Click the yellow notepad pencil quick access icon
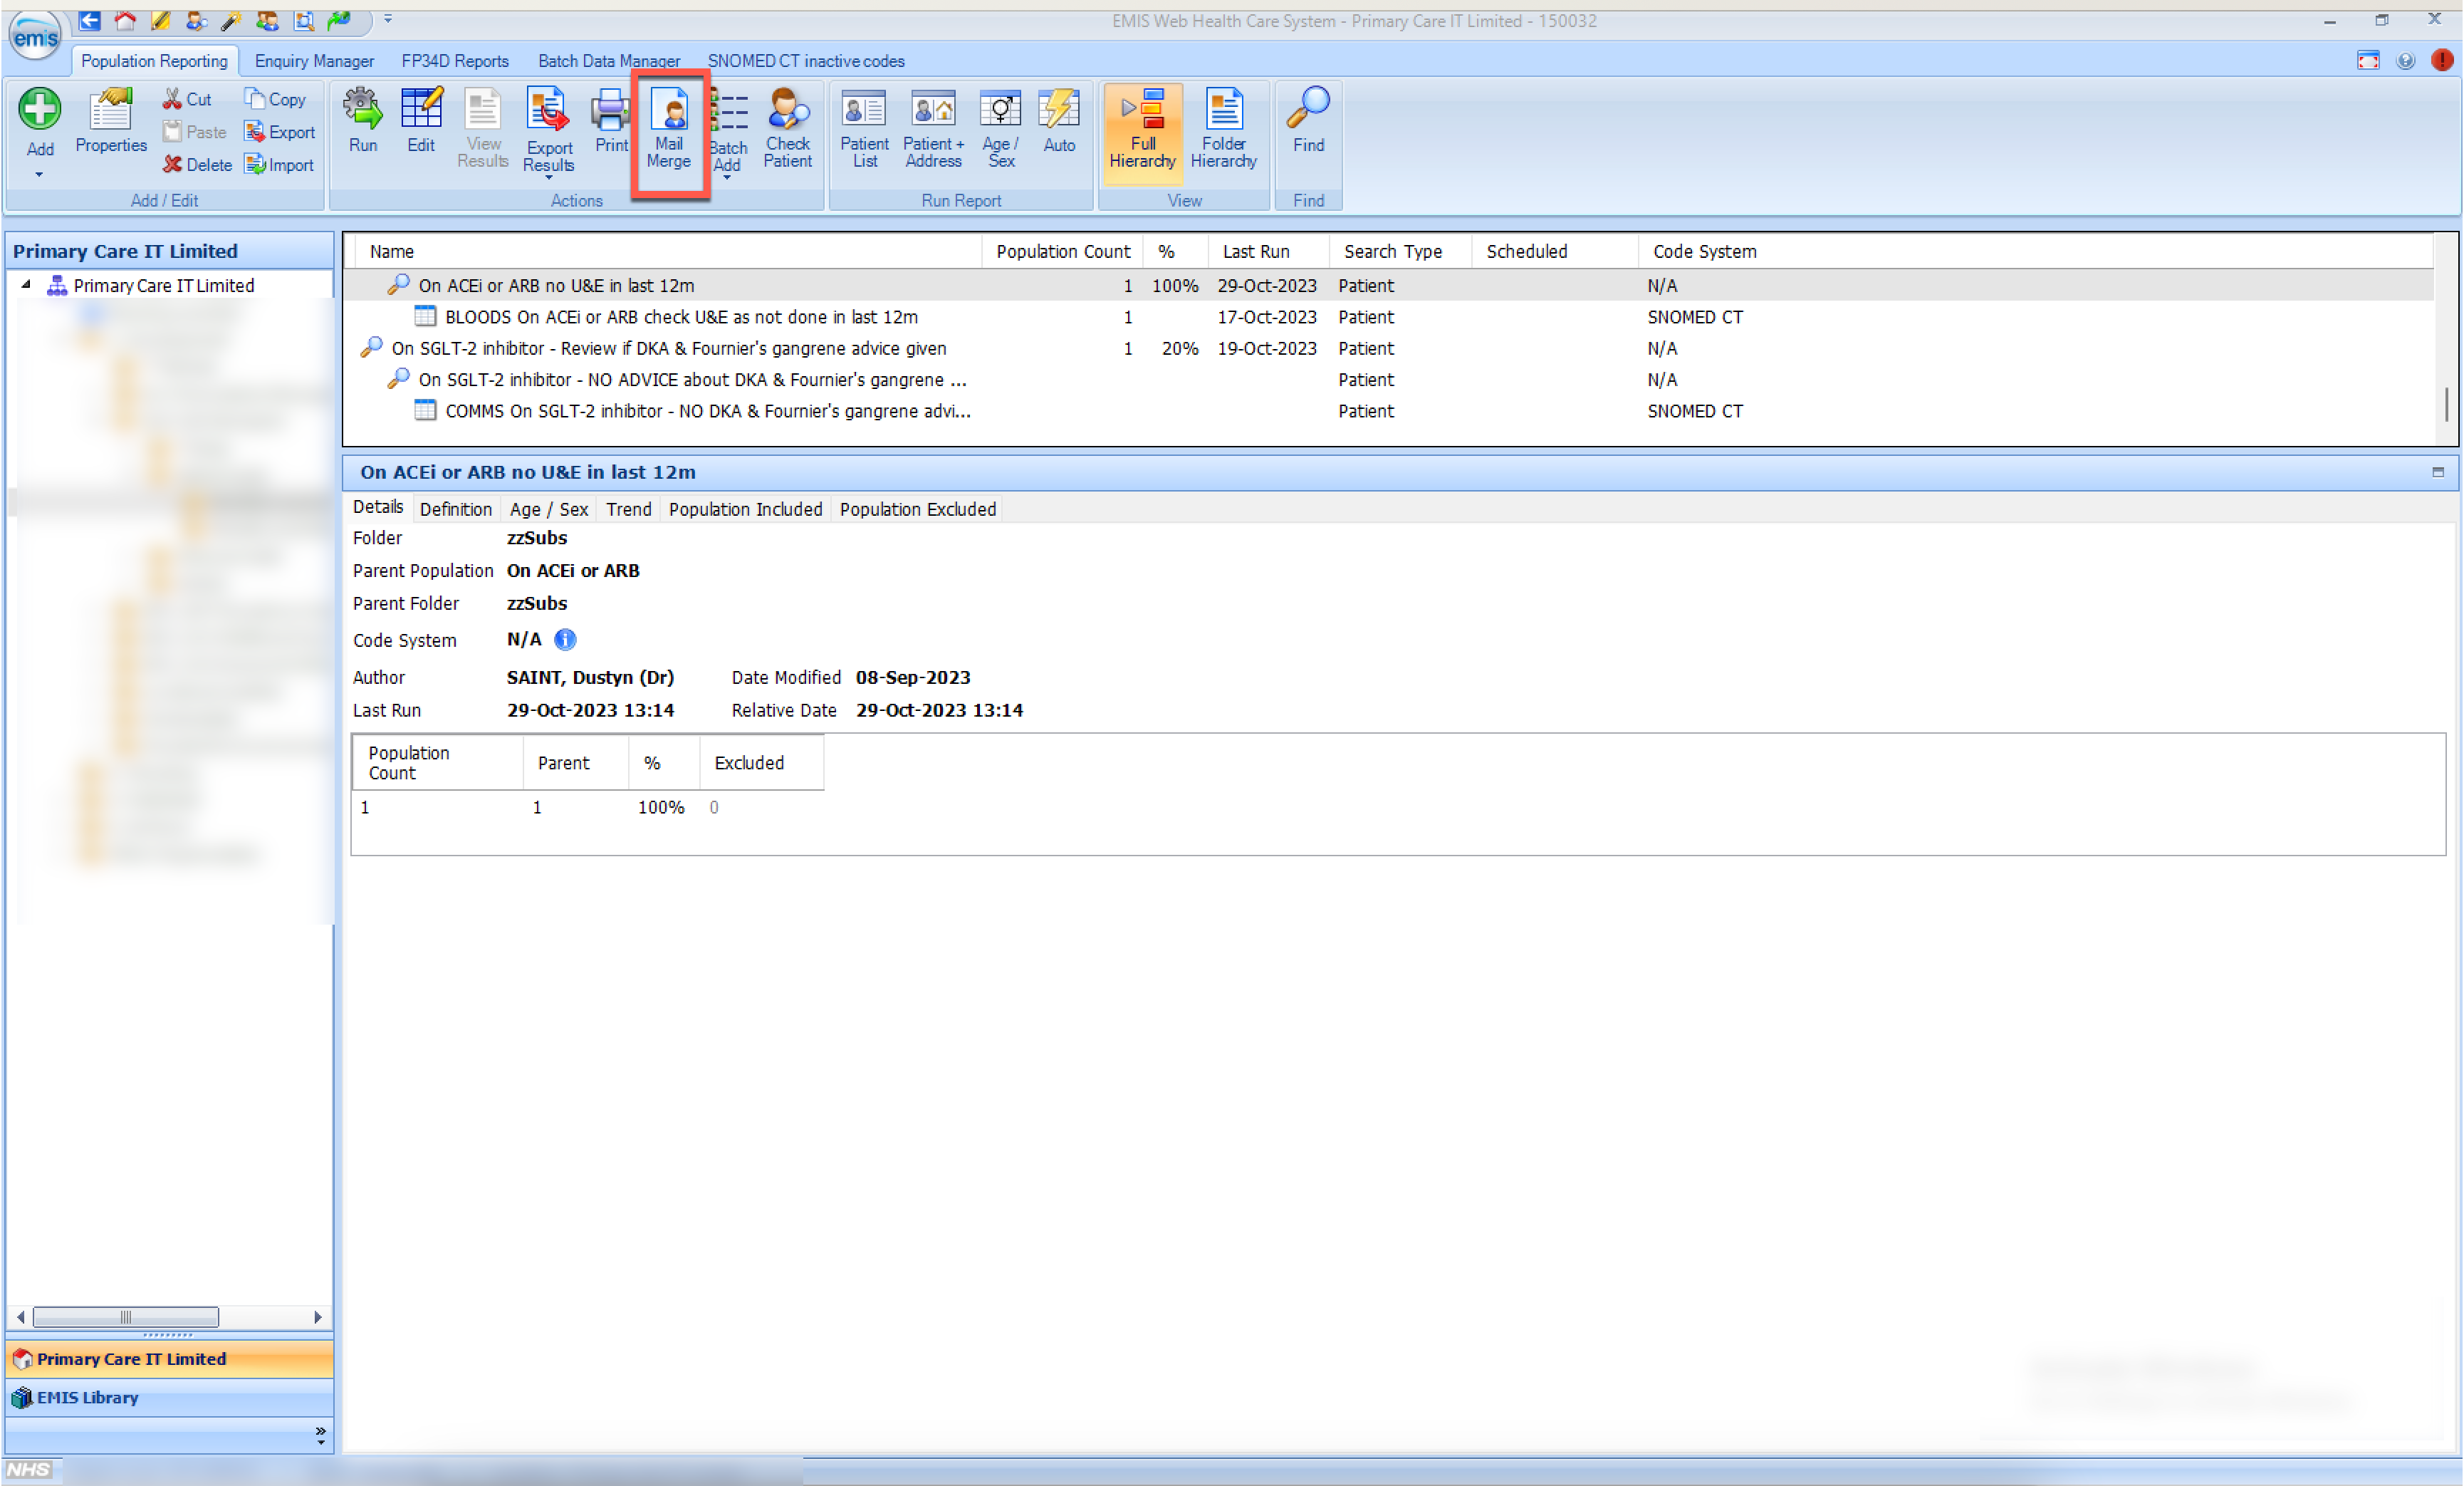Viewport: 2464px width, 1486px height. pyautogui.click(x=160, y=20)
